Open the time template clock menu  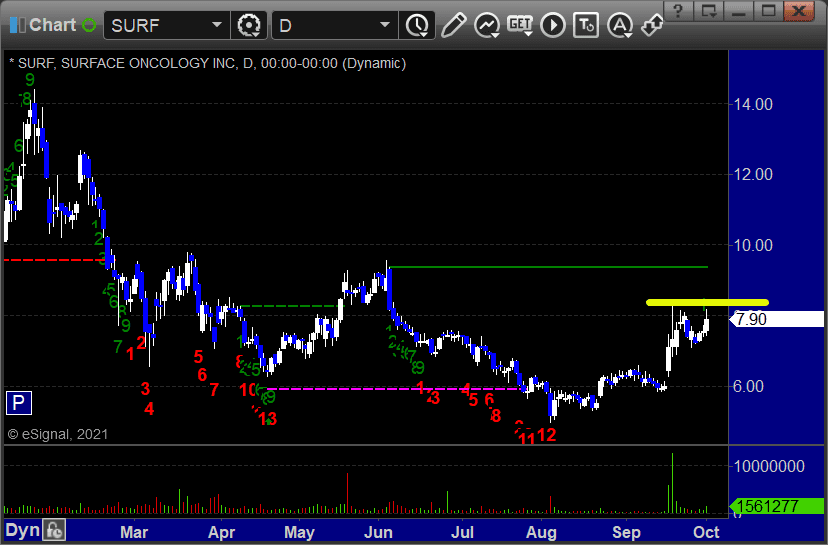(417, 25)
